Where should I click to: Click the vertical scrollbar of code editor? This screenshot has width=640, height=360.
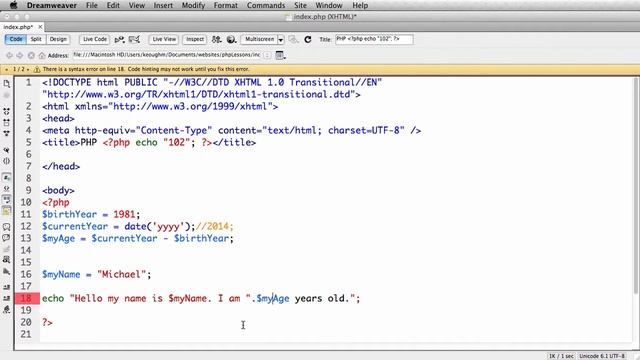coord(636,186)
